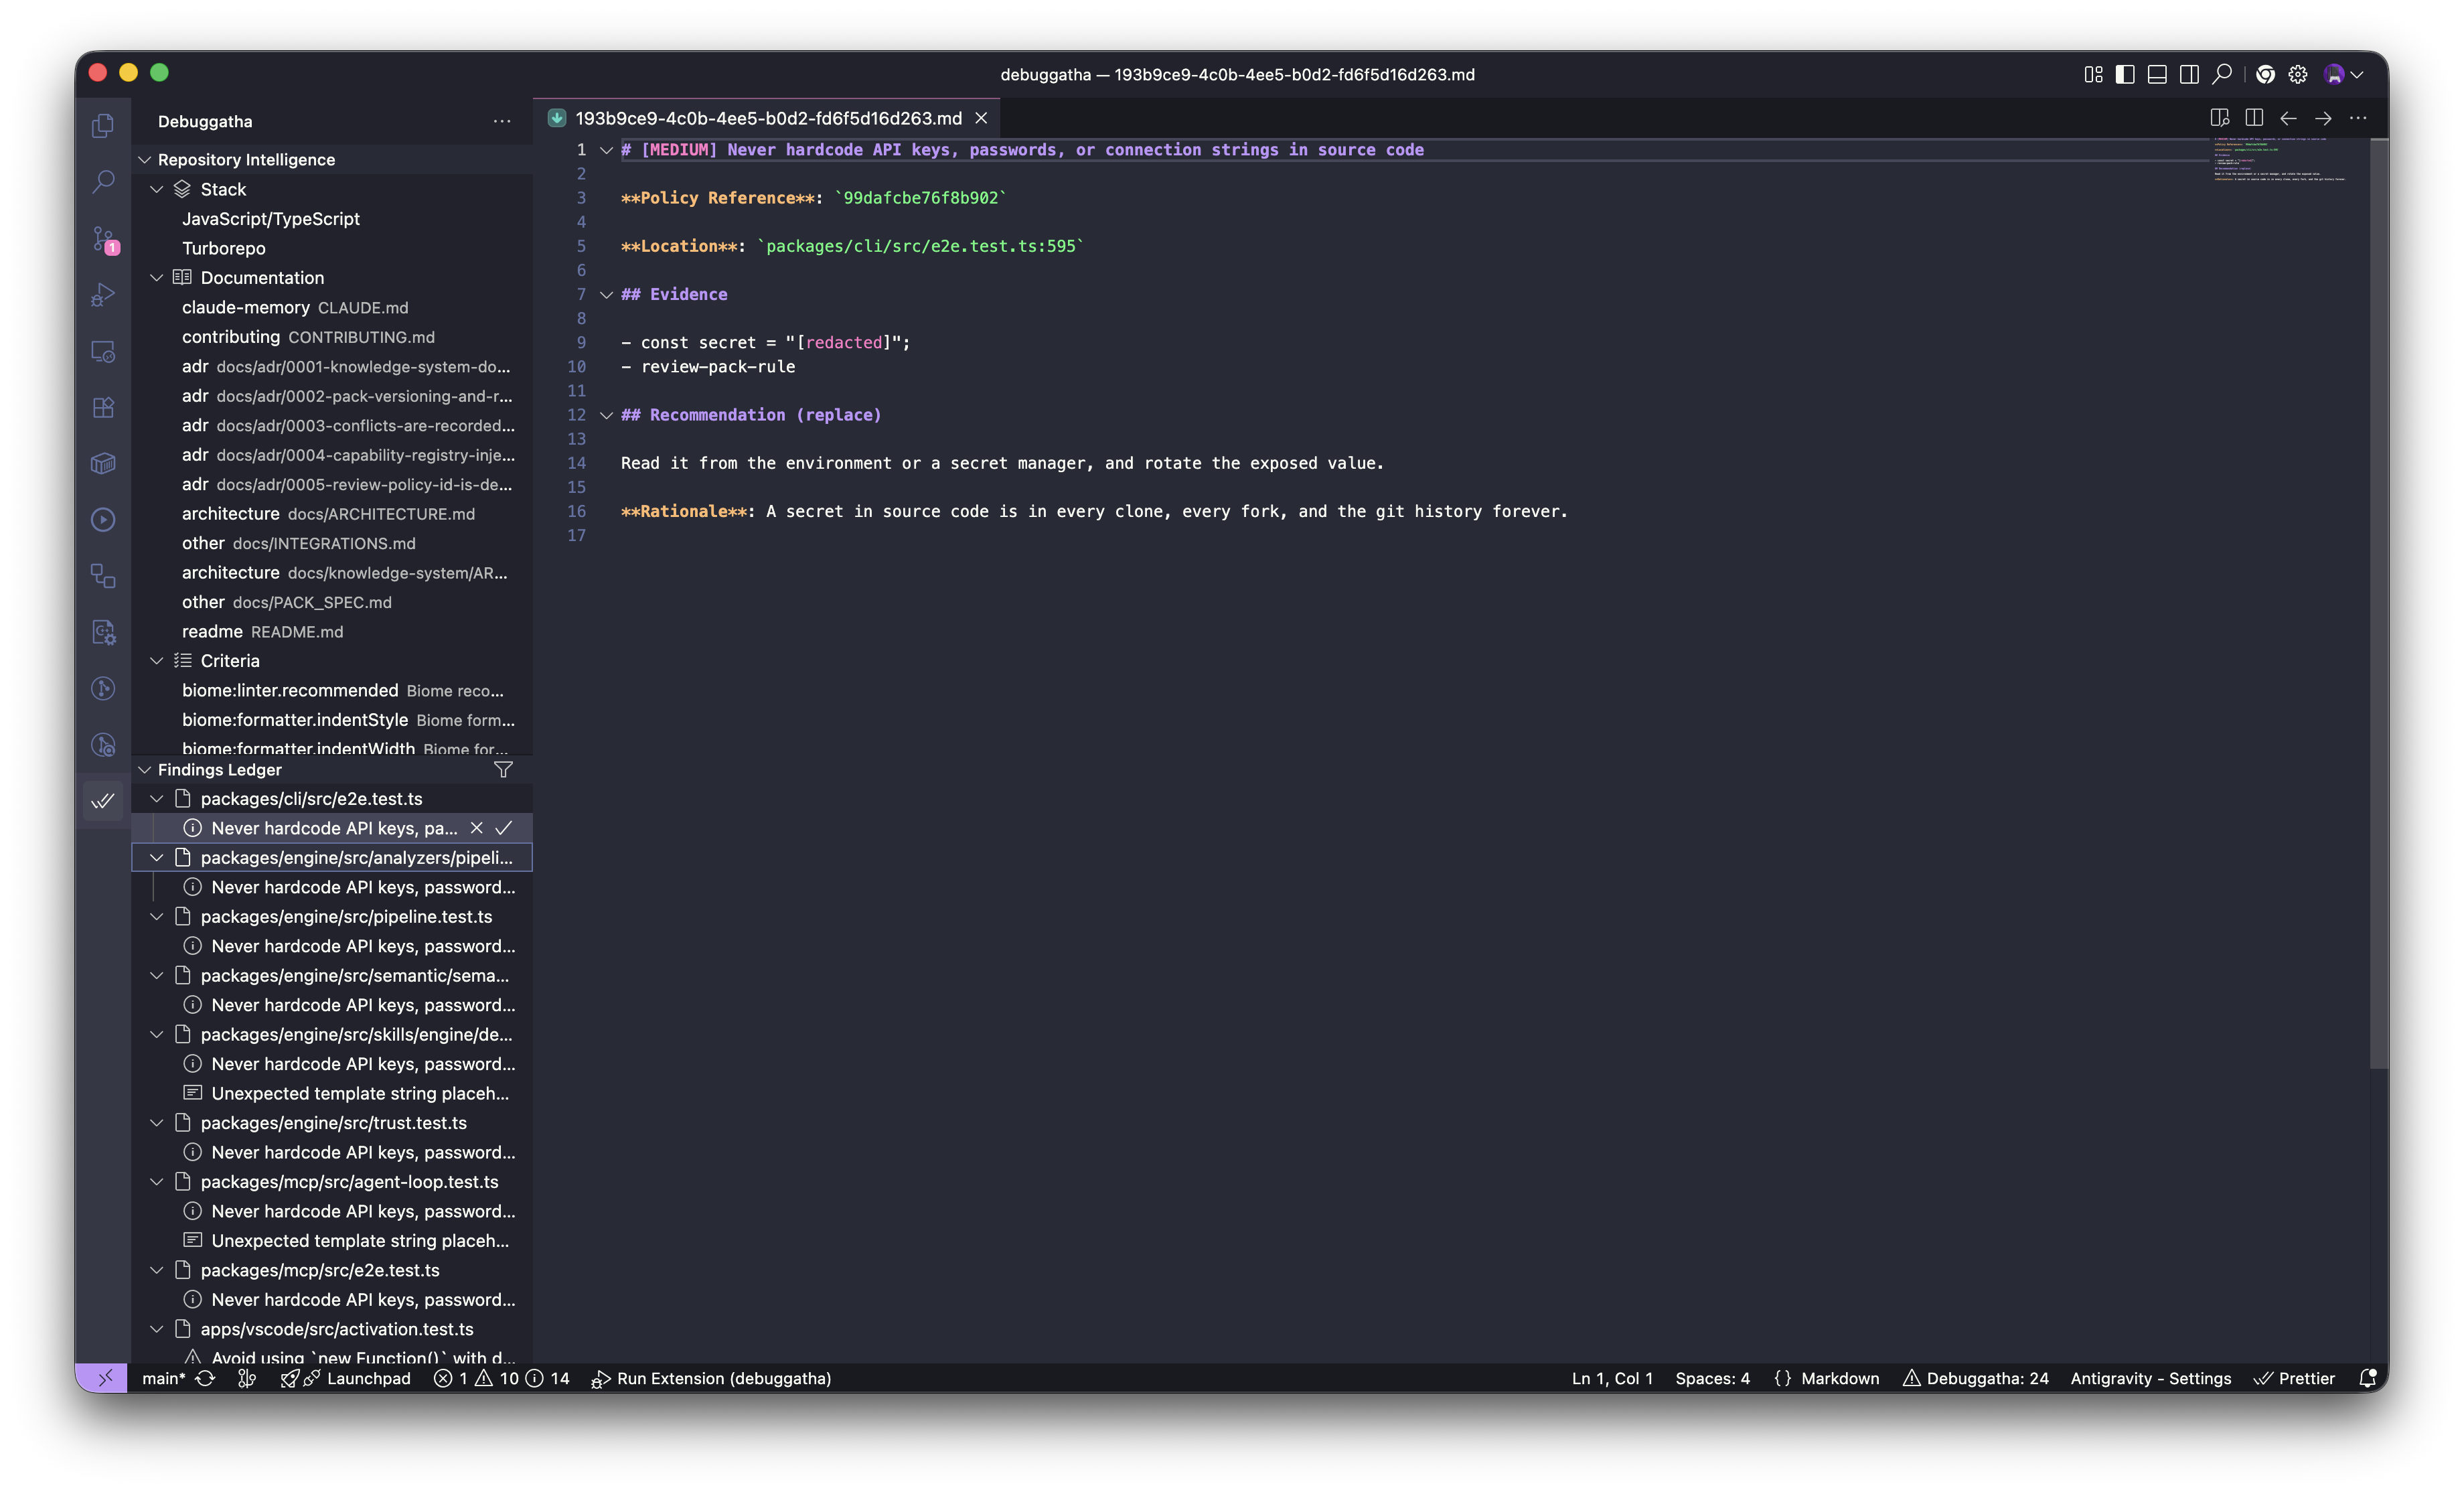Click line 14 recommendation text in editor

click(1002, 463)
